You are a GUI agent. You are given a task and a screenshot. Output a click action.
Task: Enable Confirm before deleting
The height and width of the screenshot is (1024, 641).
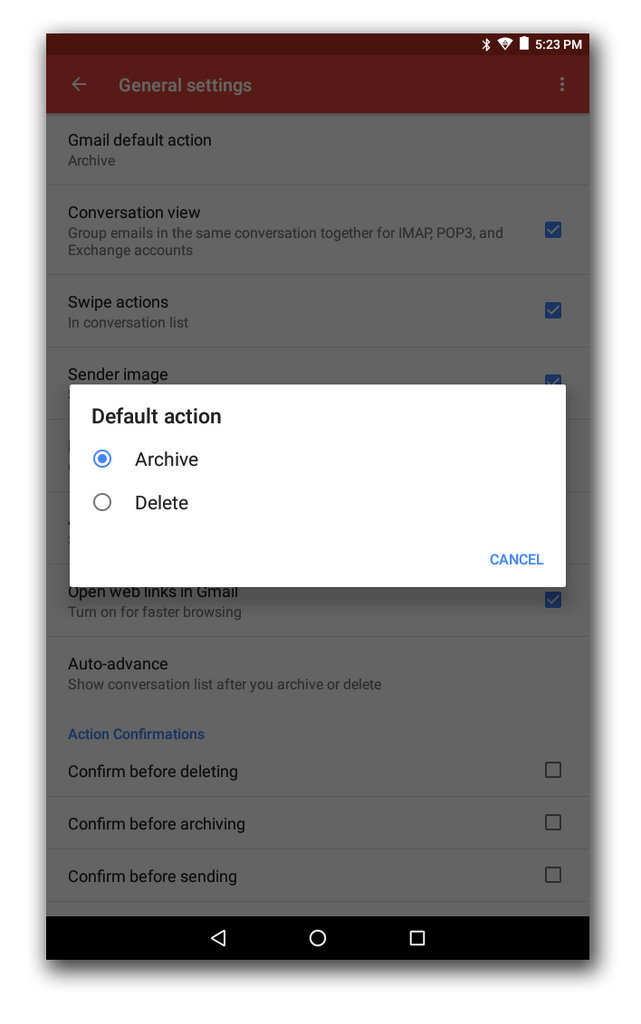(x=553, y=770)
